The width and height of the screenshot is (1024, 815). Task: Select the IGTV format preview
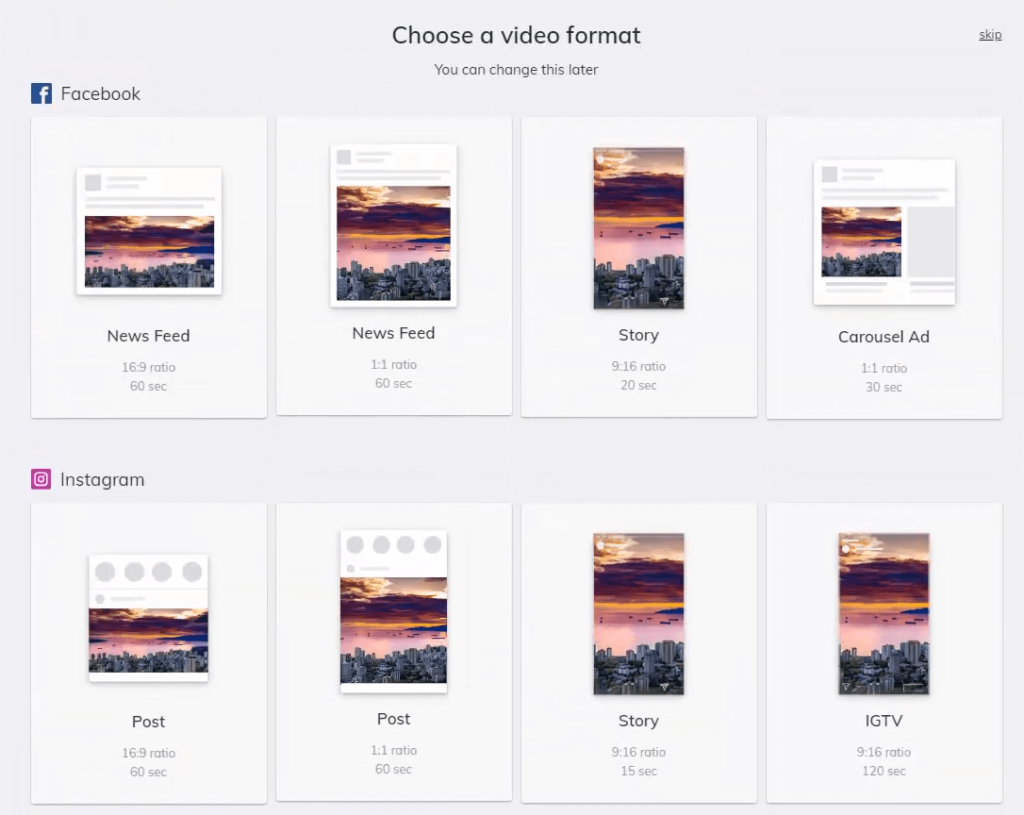tap(884, 614)
